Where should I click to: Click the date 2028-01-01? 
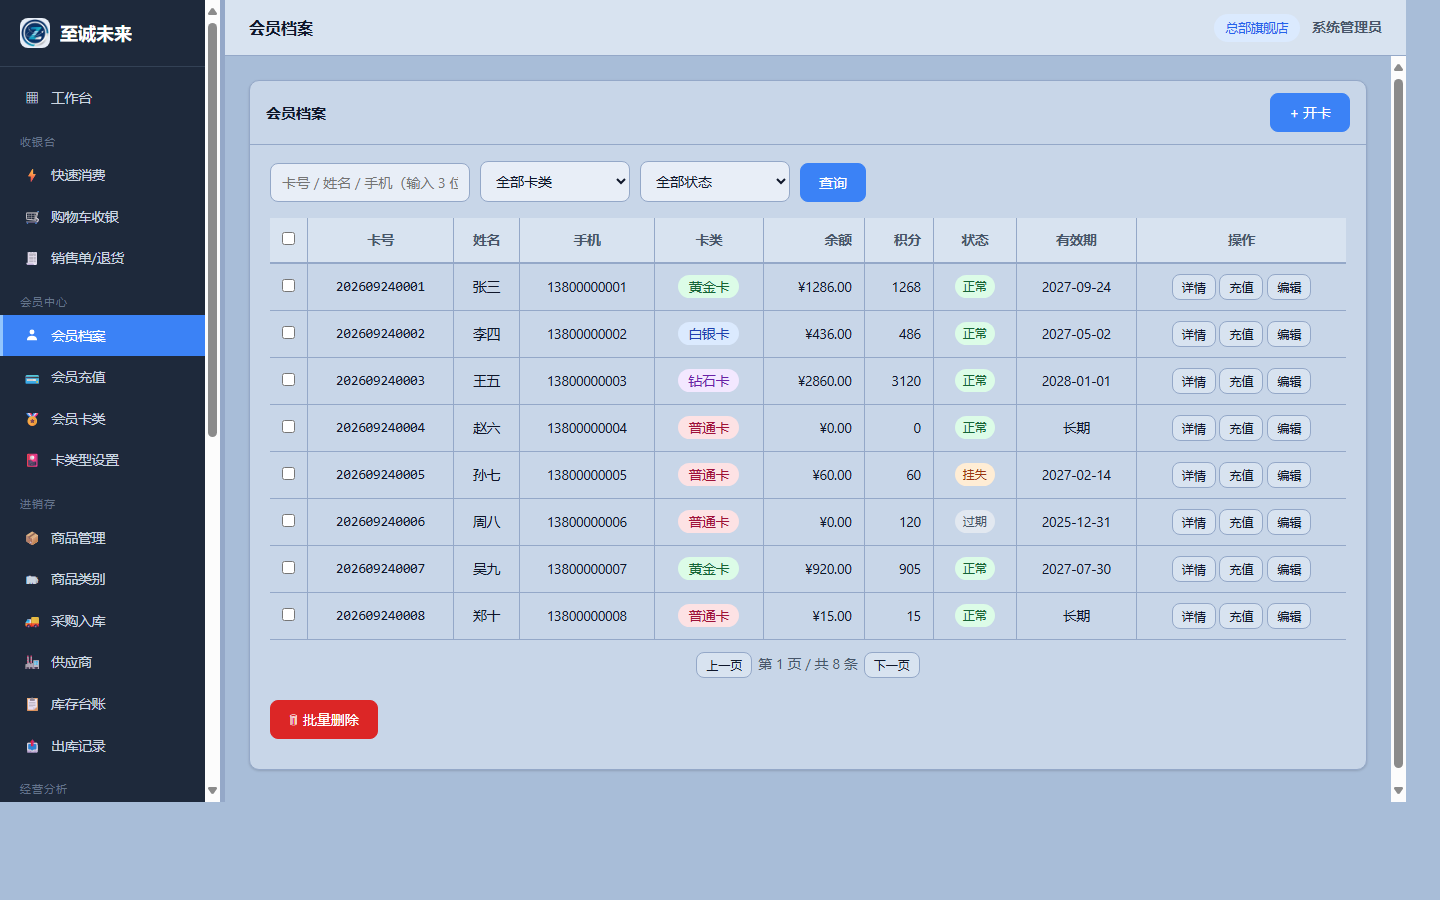(1076, 381)
